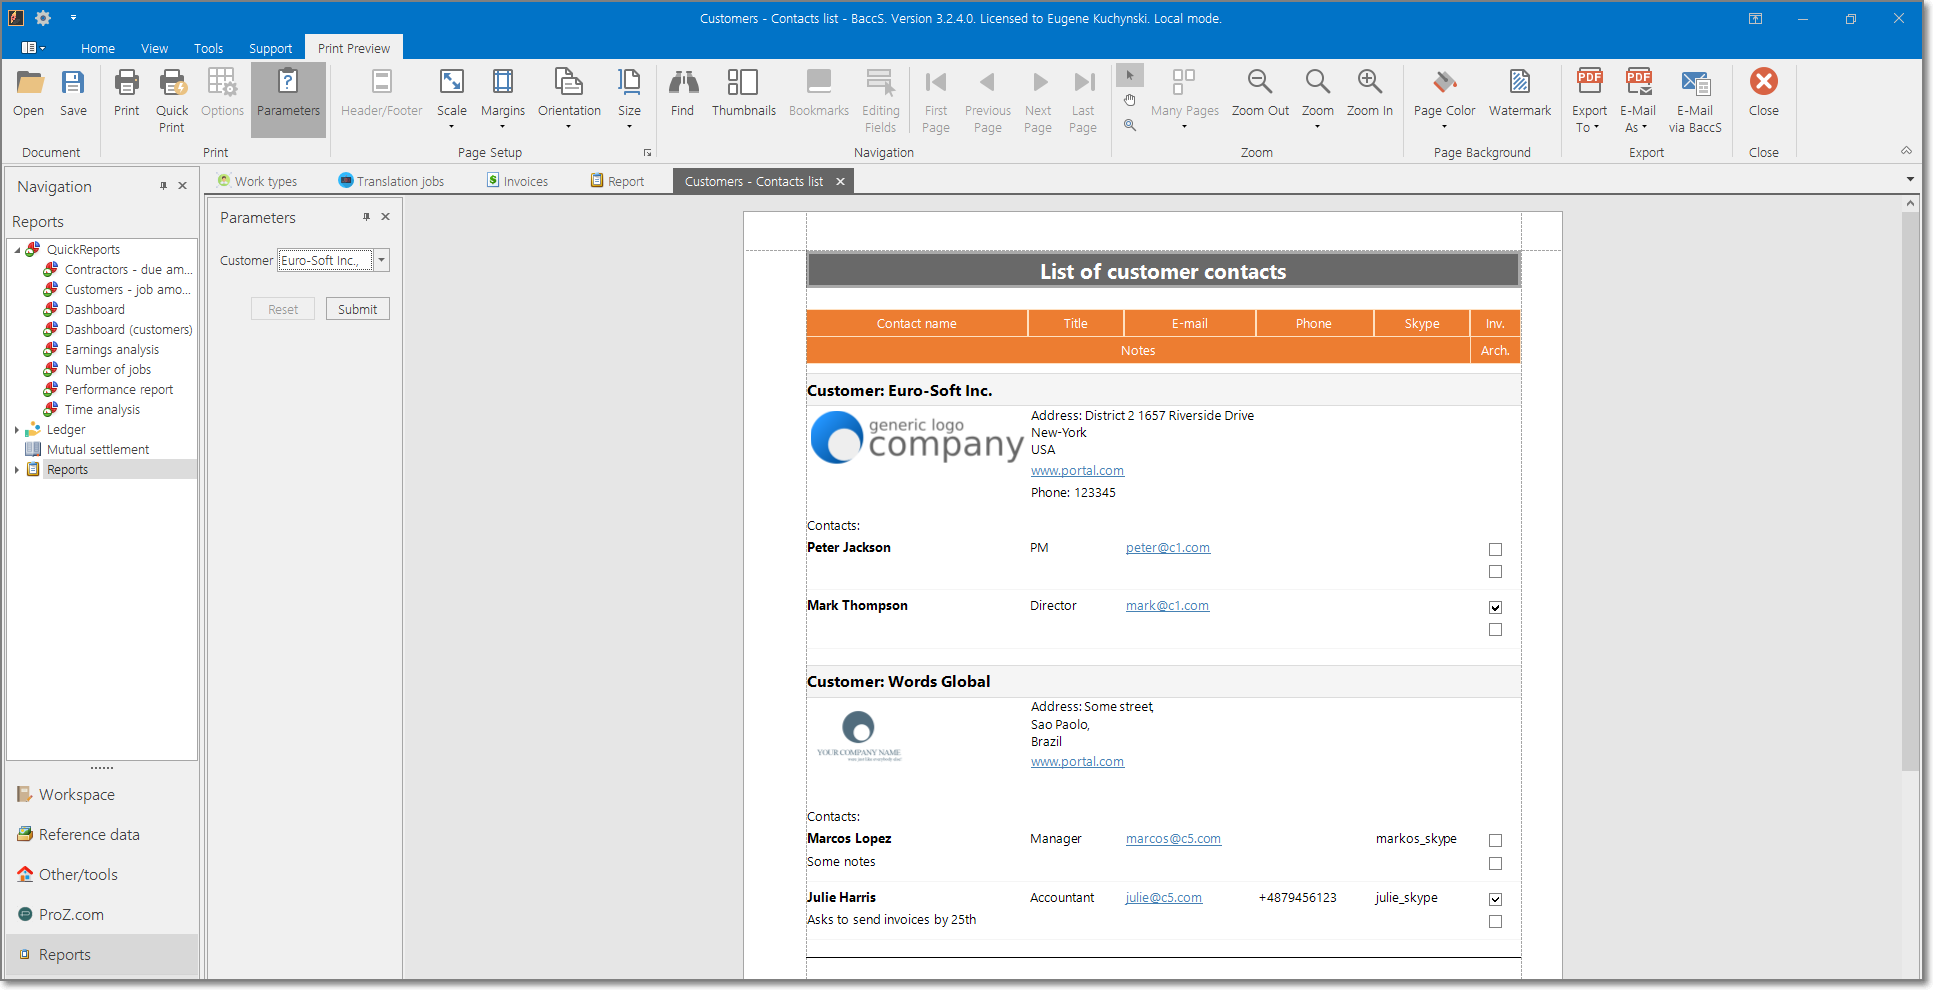The height and width of the screenshot is (990, 1933).
Task: Toggle Marcos Lopez's Arch. checkbox
Action: tap(1495, 863)
